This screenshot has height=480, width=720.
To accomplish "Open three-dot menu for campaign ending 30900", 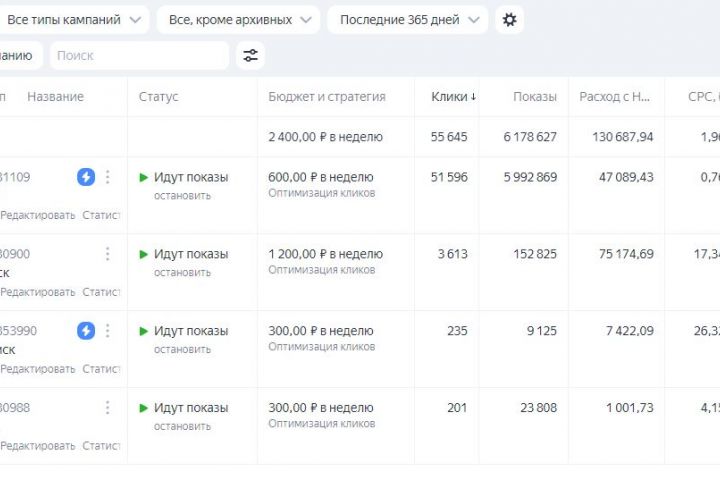I will 108,254.
